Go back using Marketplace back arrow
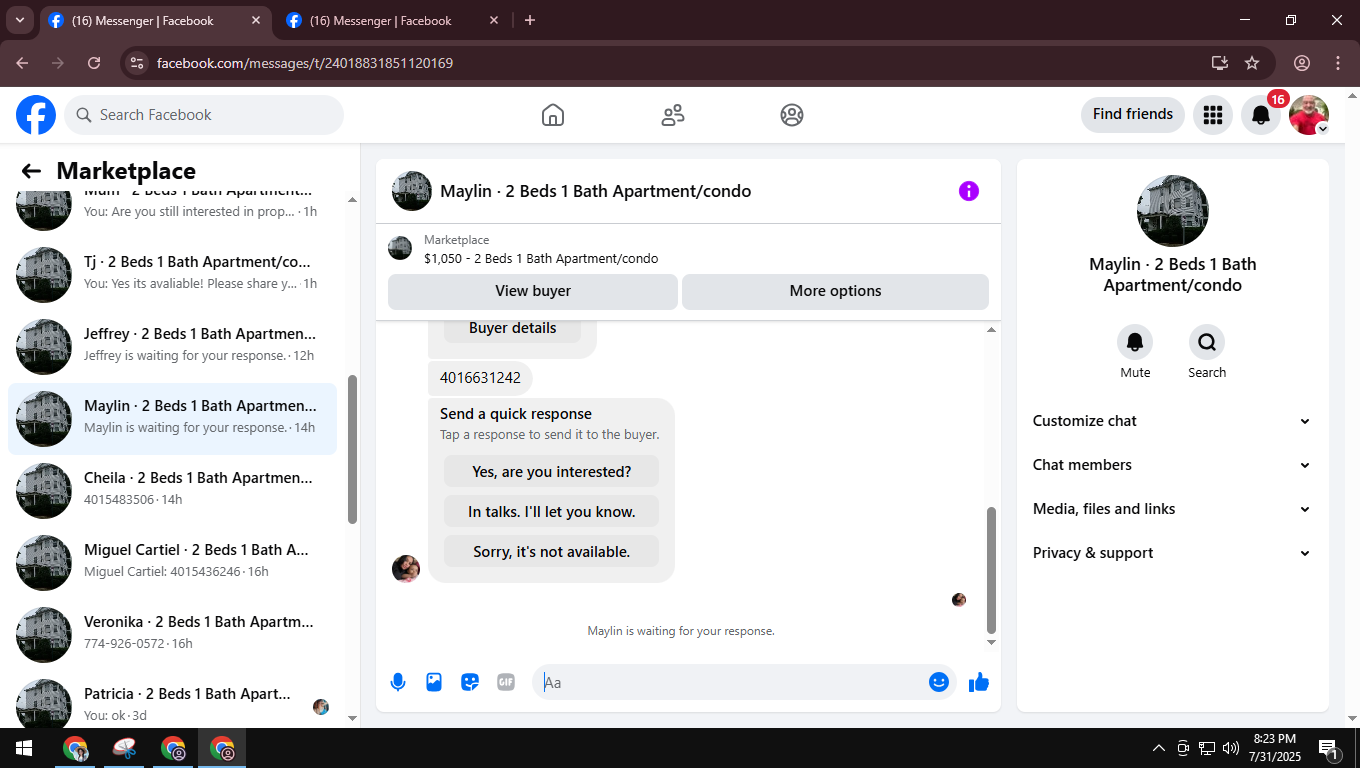 coord(31,171)
